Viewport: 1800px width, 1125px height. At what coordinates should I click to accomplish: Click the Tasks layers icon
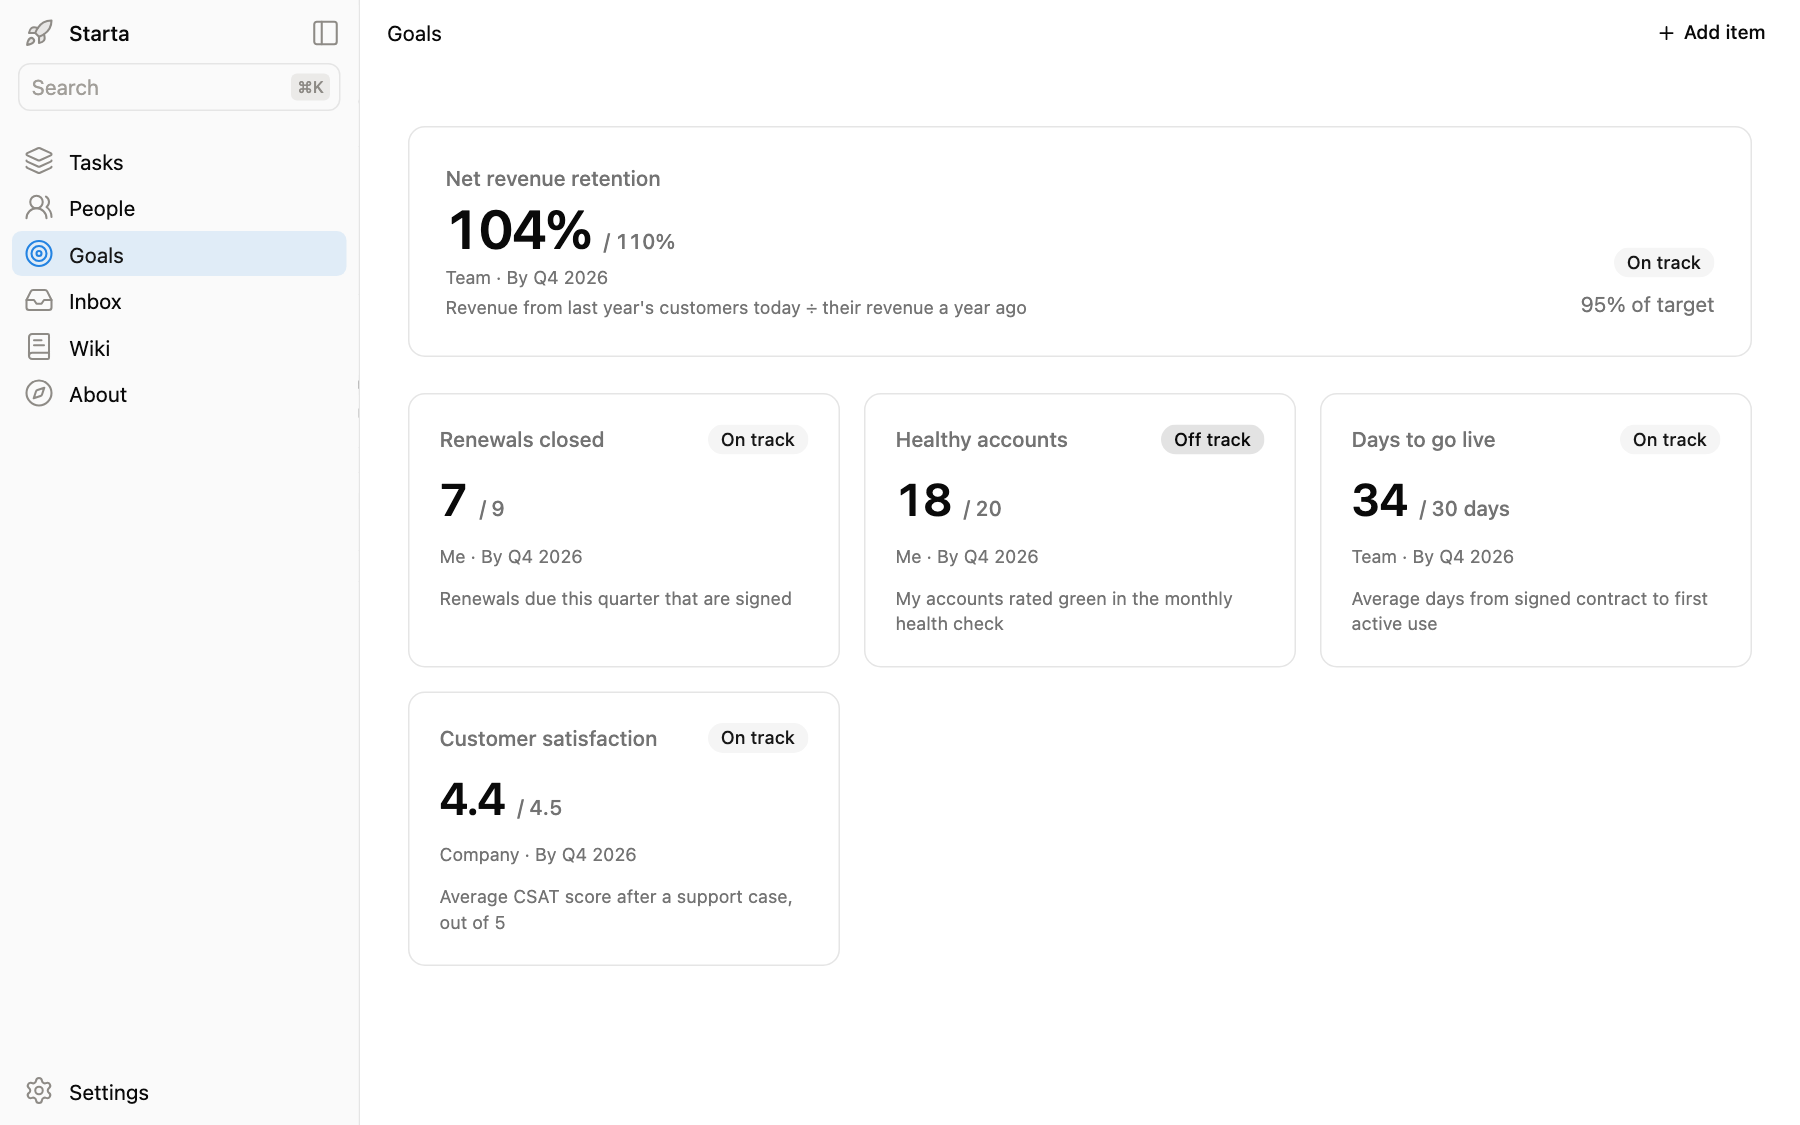[x=39, y=161]
